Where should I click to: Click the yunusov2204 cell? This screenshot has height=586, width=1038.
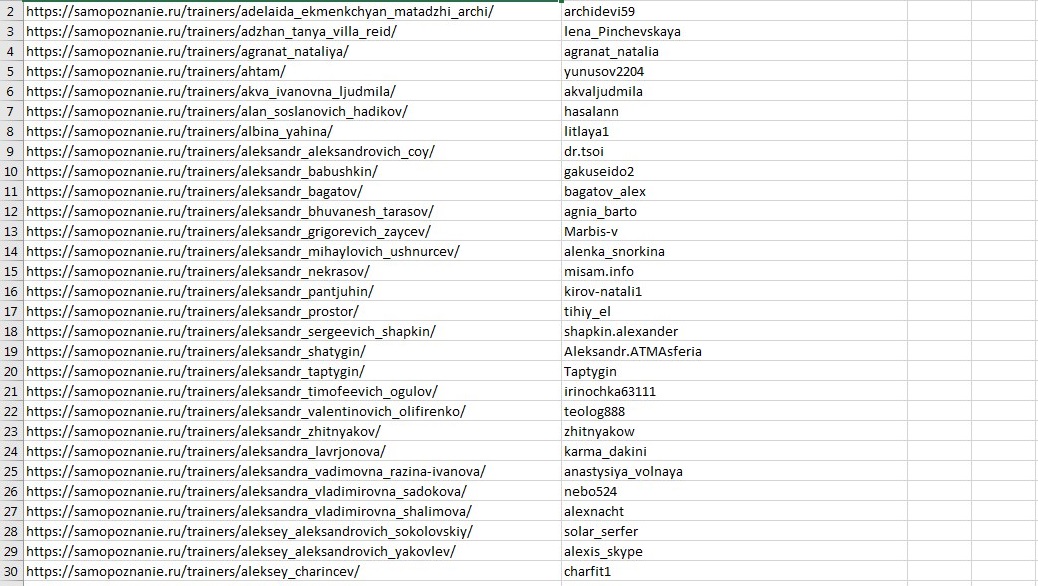tap(734, 72)
